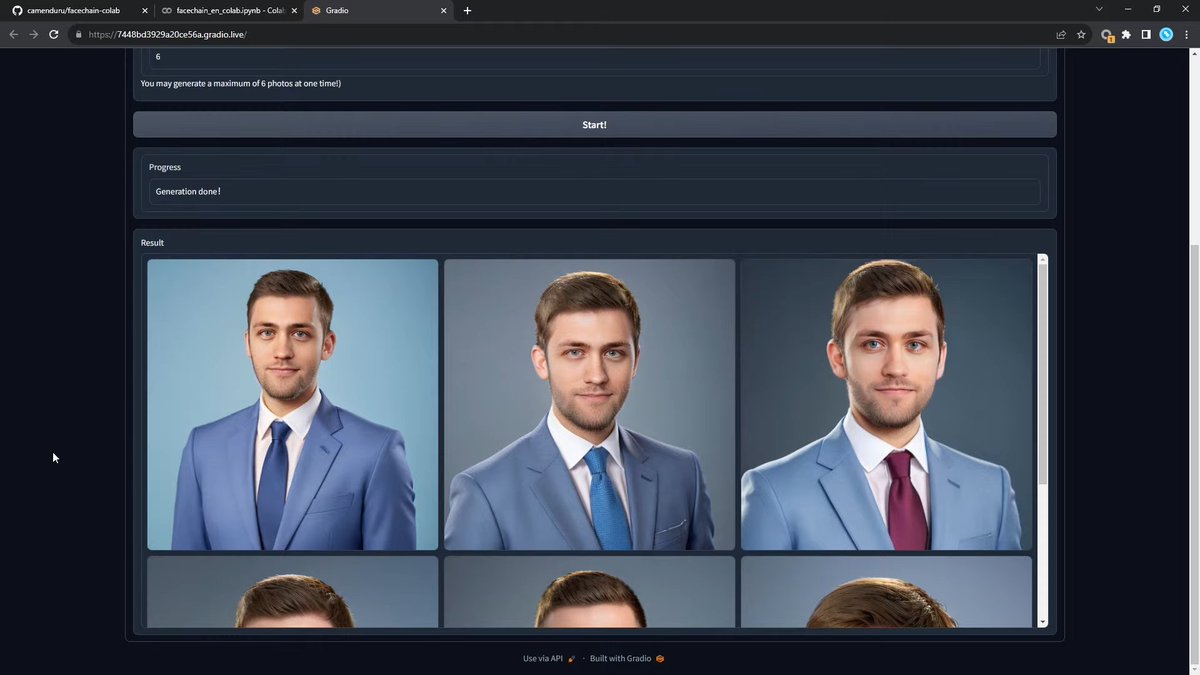The height and width of the screenshot is (675, 1200).
Task: Open second-row left result thumbnail
Action: (x=292, y=592)
